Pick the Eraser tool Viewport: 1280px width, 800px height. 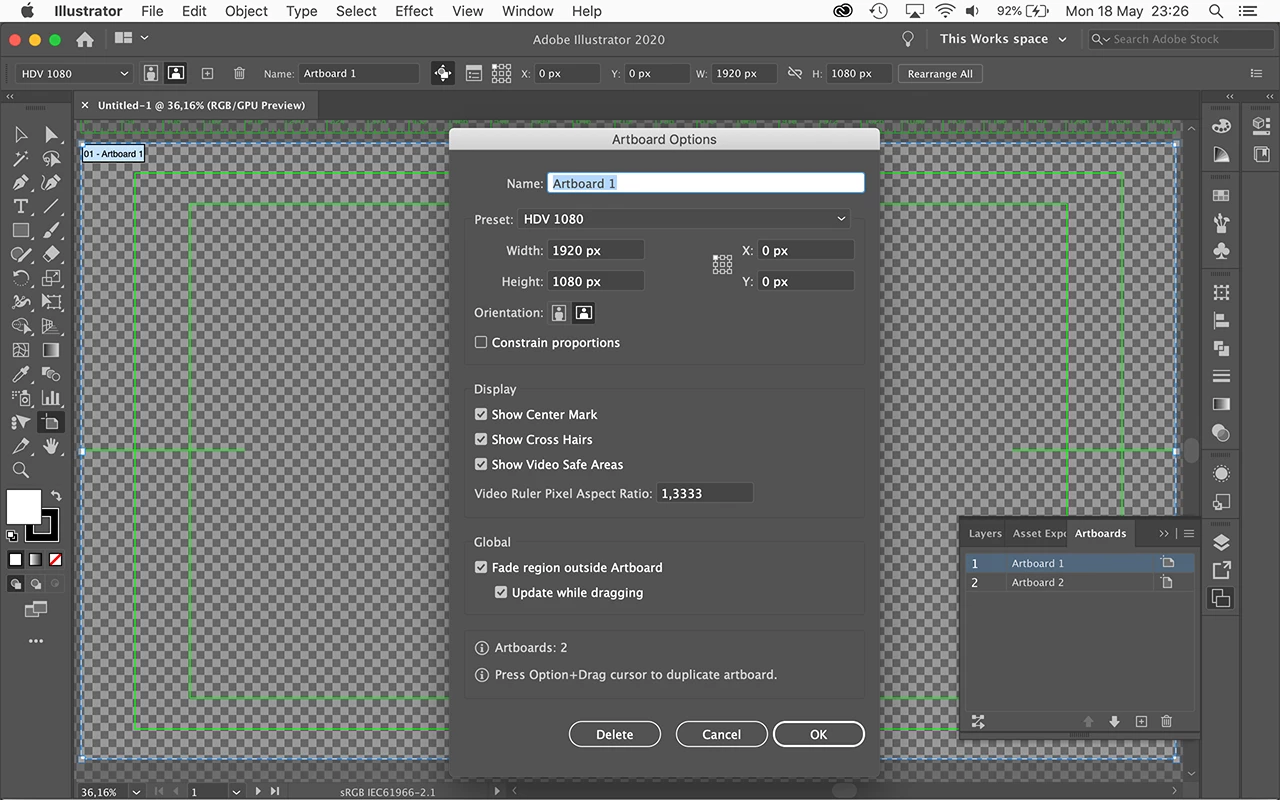pos(51,254)
